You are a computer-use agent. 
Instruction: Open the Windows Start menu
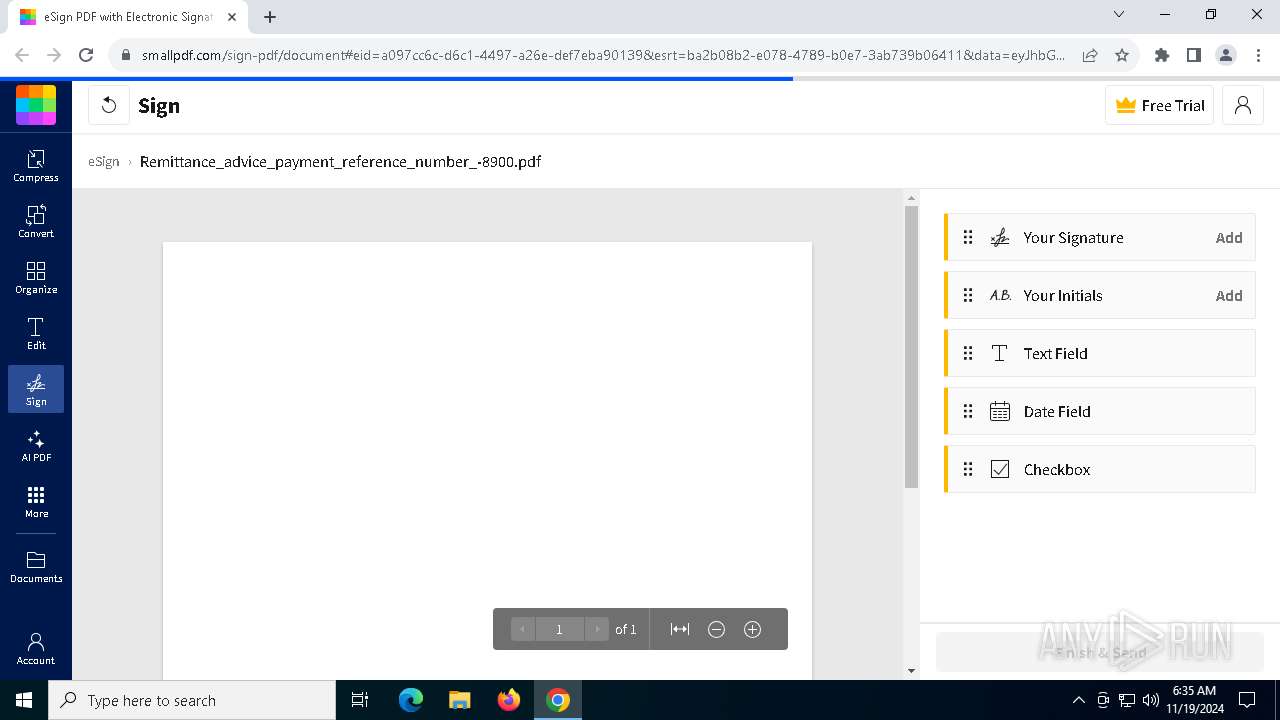(x=24, y=700)
